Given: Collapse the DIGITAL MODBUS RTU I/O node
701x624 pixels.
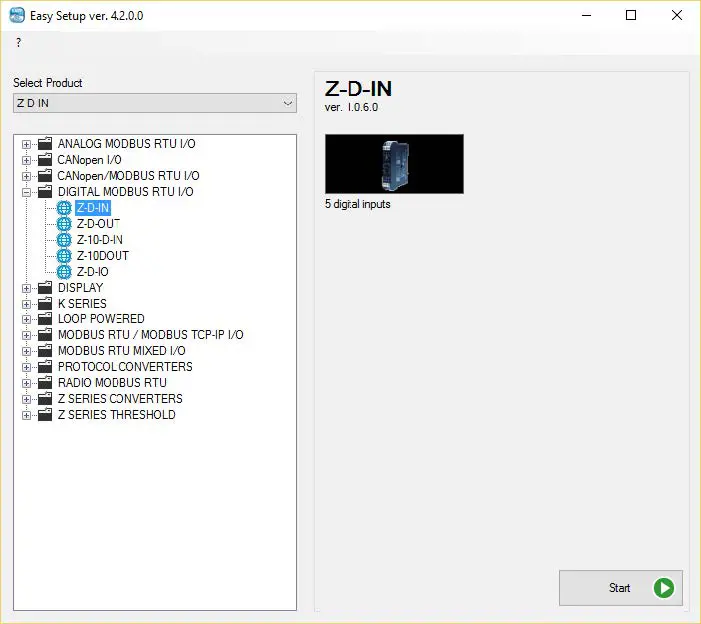Looking at the screenshot, I should [x=26, y=193].
